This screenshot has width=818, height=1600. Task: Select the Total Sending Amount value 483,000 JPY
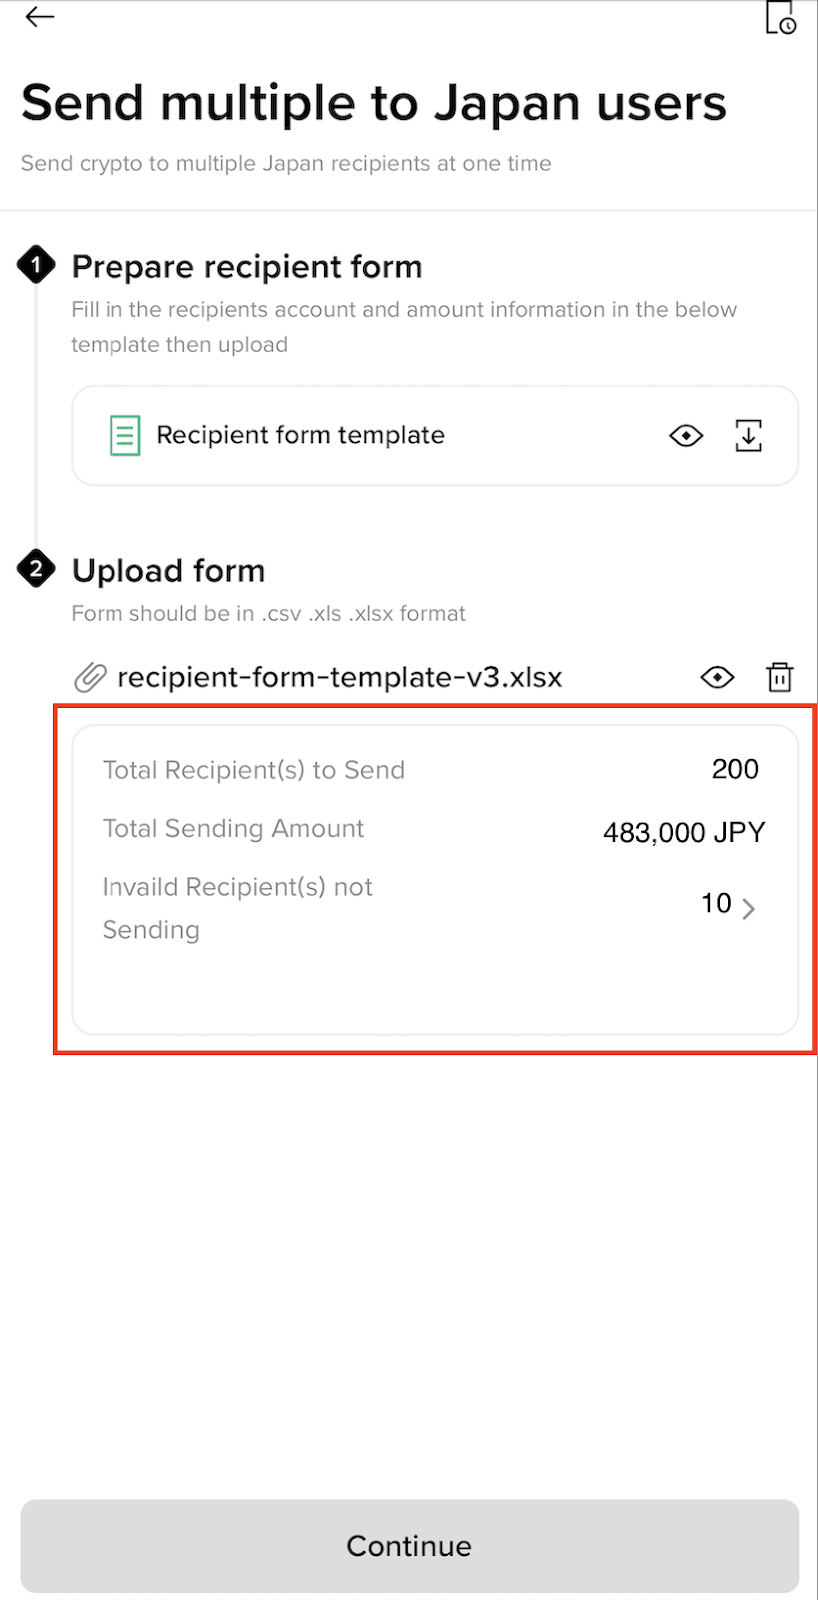tap(684, 832)
